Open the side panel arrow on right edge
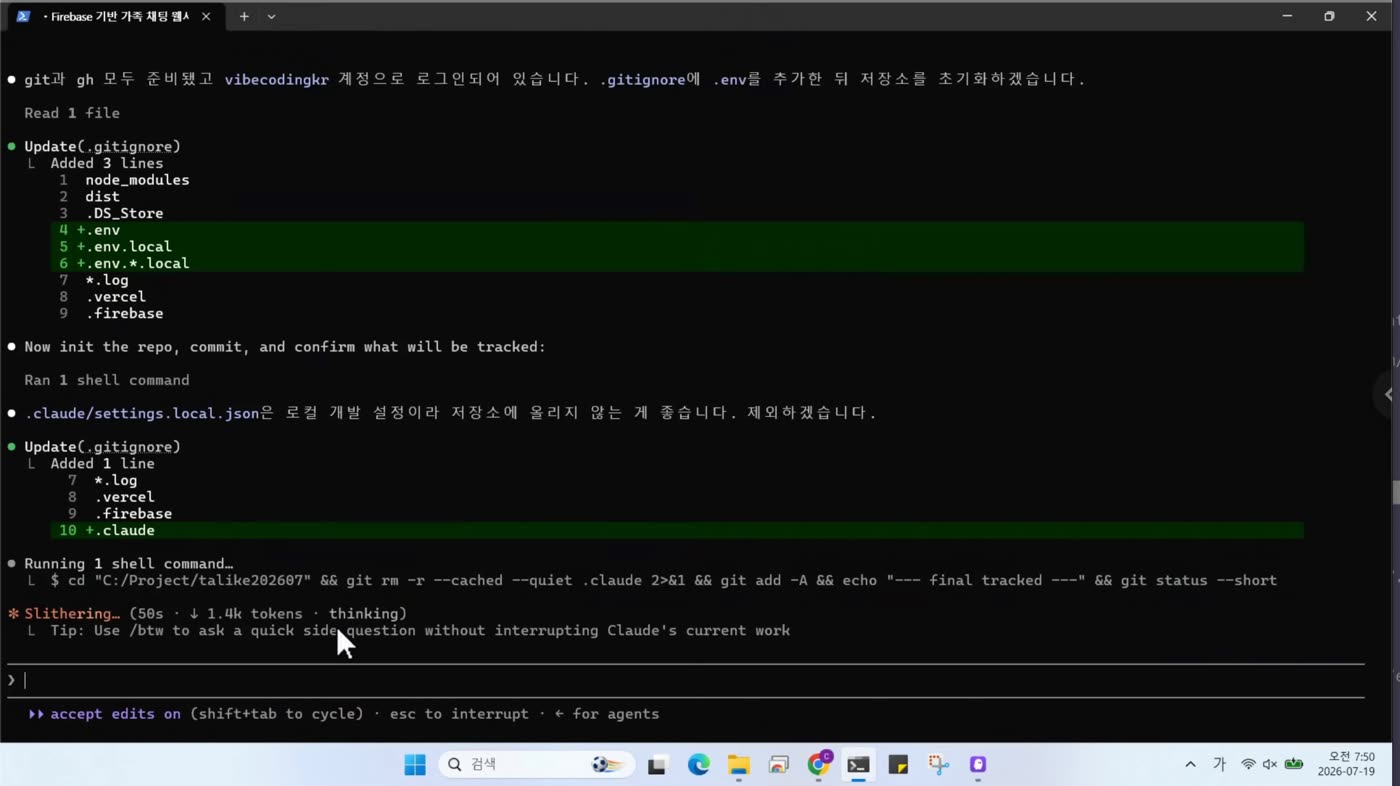Viewport: 1400px width, 786px height. (x=1388, y=394)
